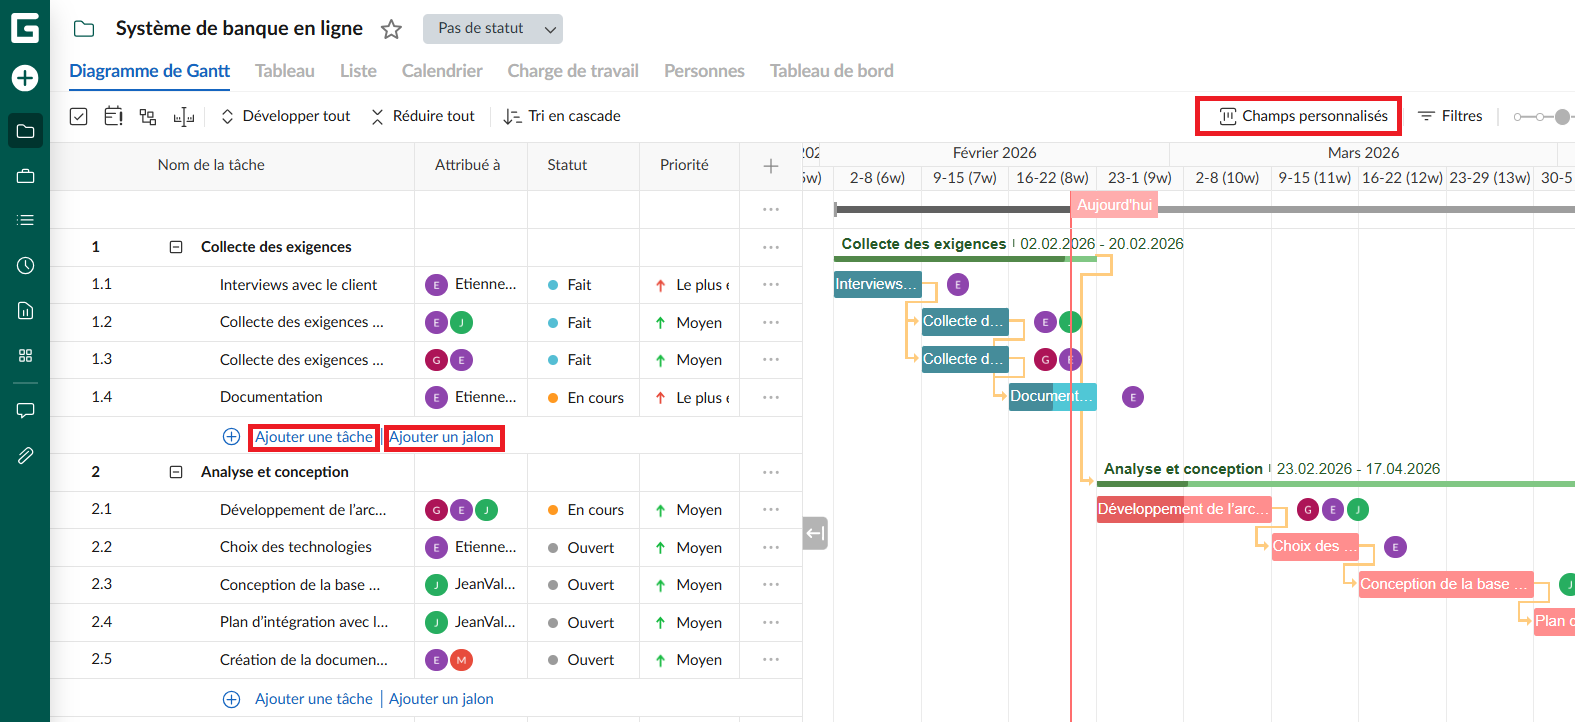Click the chat comments icon in sidebar
The image size is (1575, 722).
click(x=25, y=410)
